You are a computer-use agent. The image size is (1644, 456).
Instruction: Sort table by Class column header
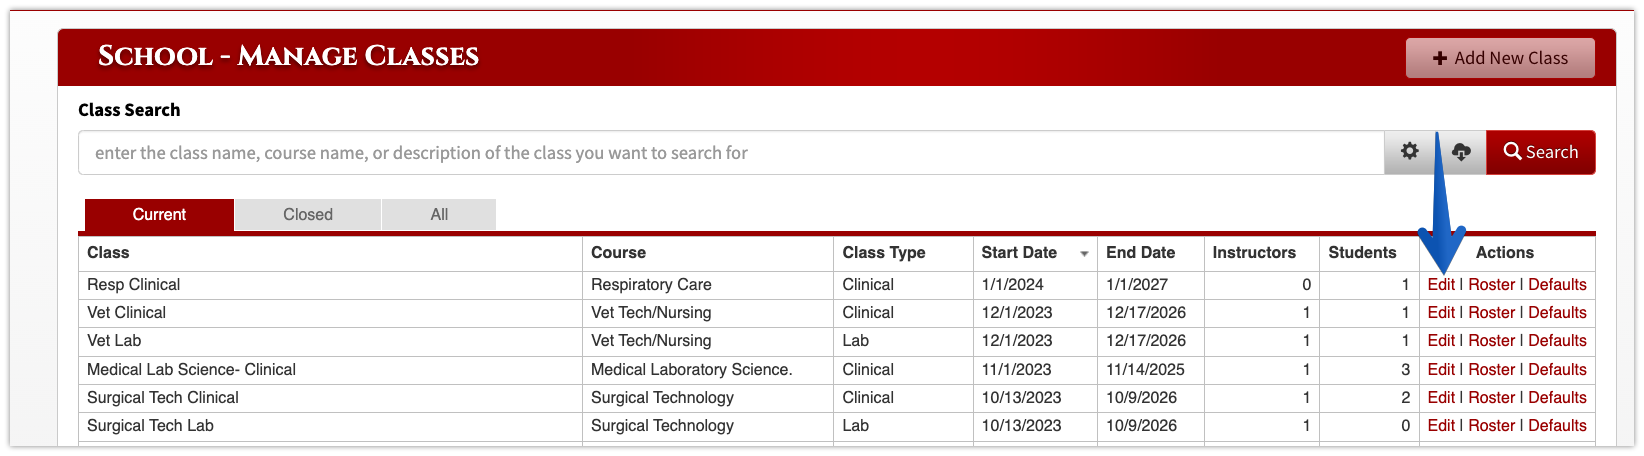108,252
